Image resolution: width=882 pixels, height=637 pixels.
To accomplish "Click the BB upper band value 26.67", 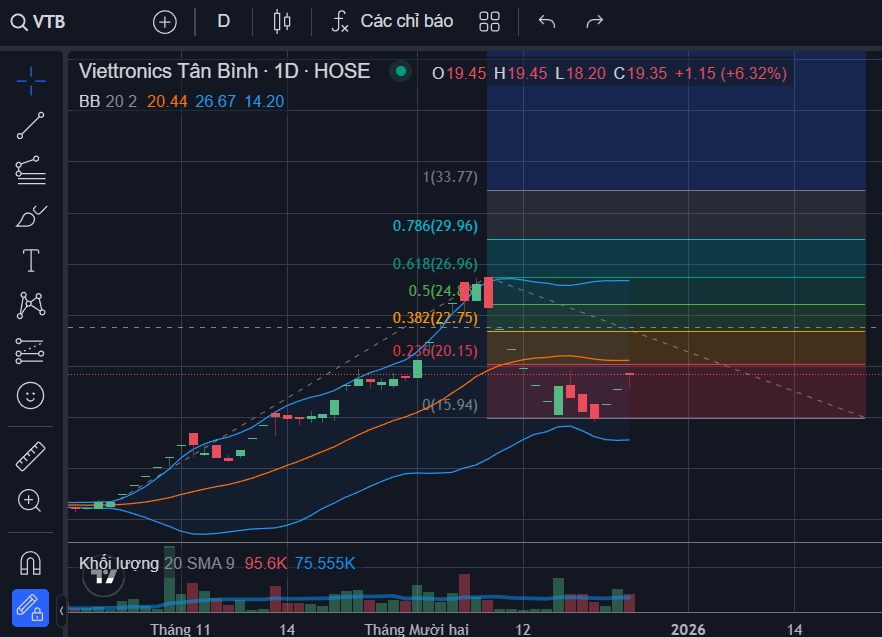I will click(215, 101).
